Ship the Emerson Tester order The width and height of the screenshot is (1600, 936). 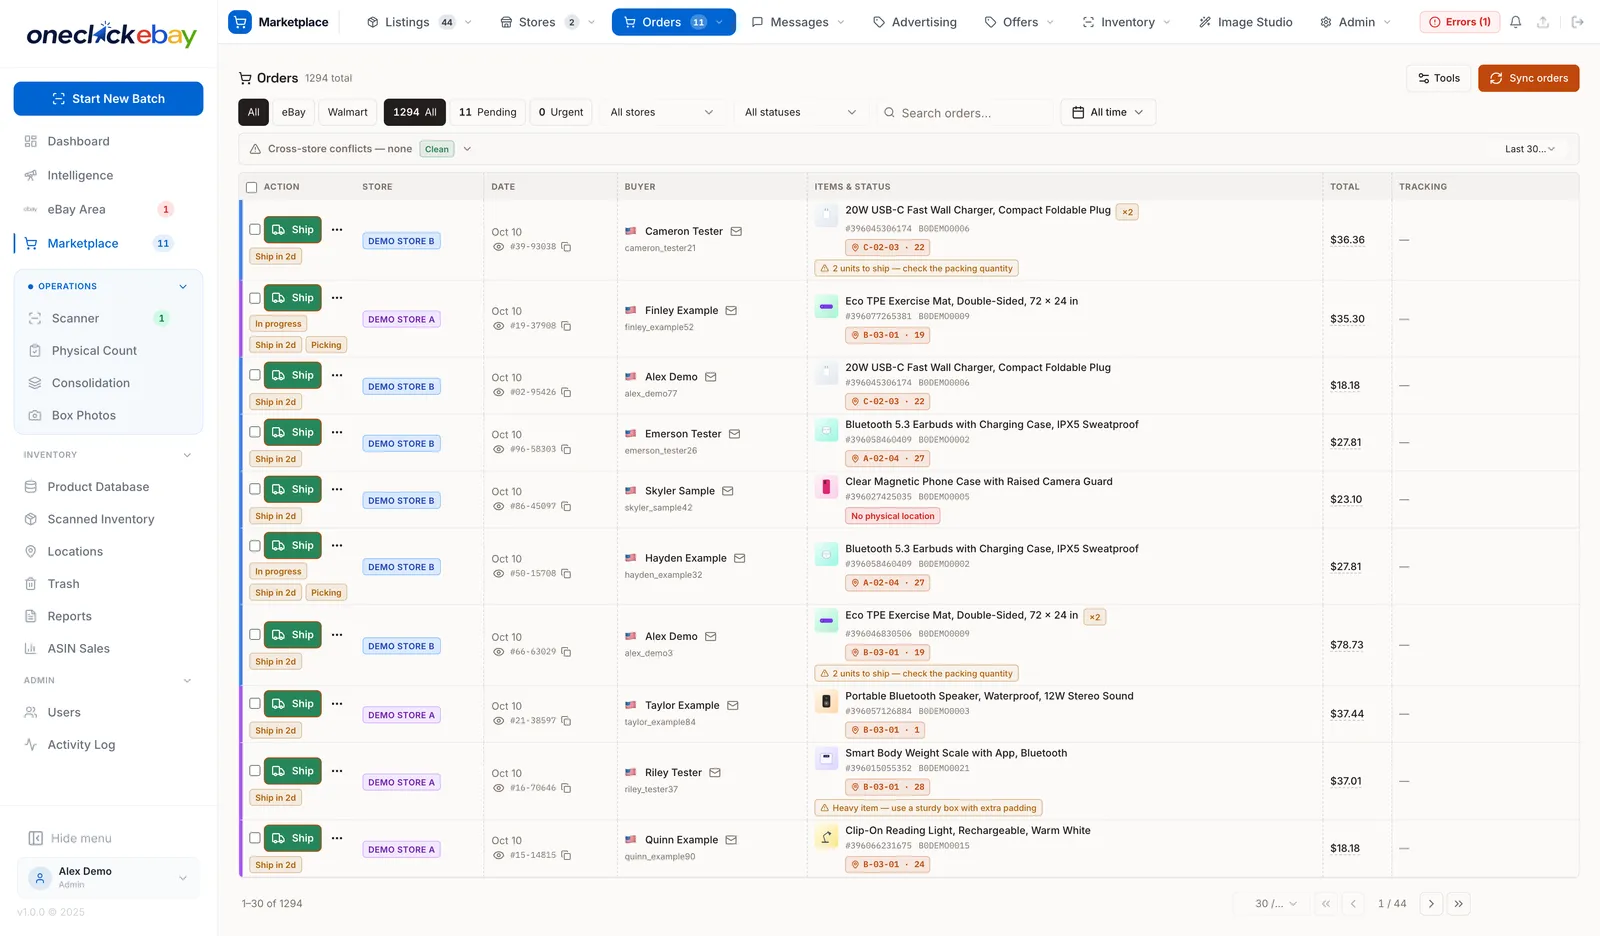tap(293, 432)
